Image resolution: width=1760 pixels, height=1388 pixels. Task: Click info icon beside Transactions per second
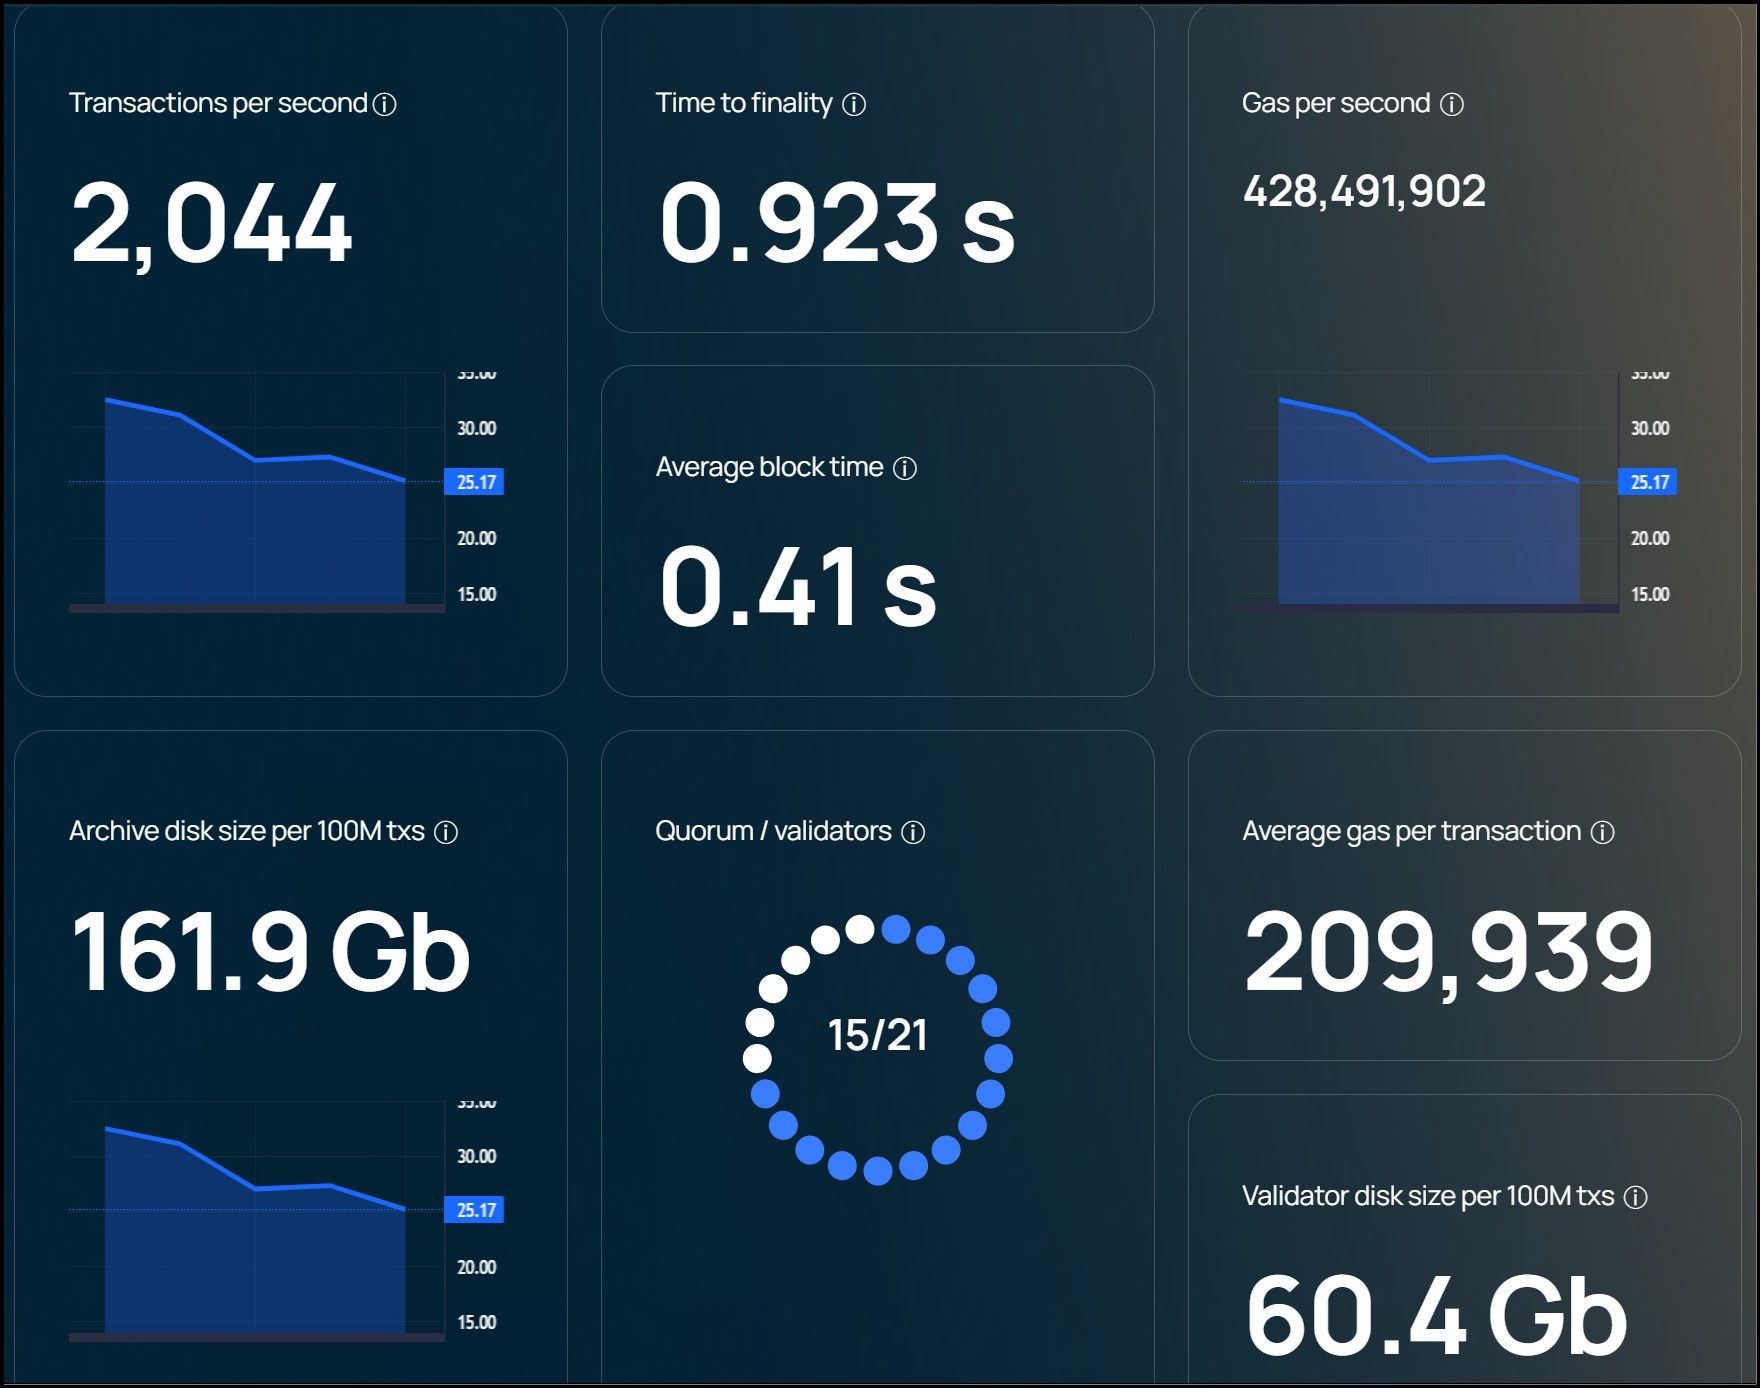pyautogui.click(x=385, y=104)
